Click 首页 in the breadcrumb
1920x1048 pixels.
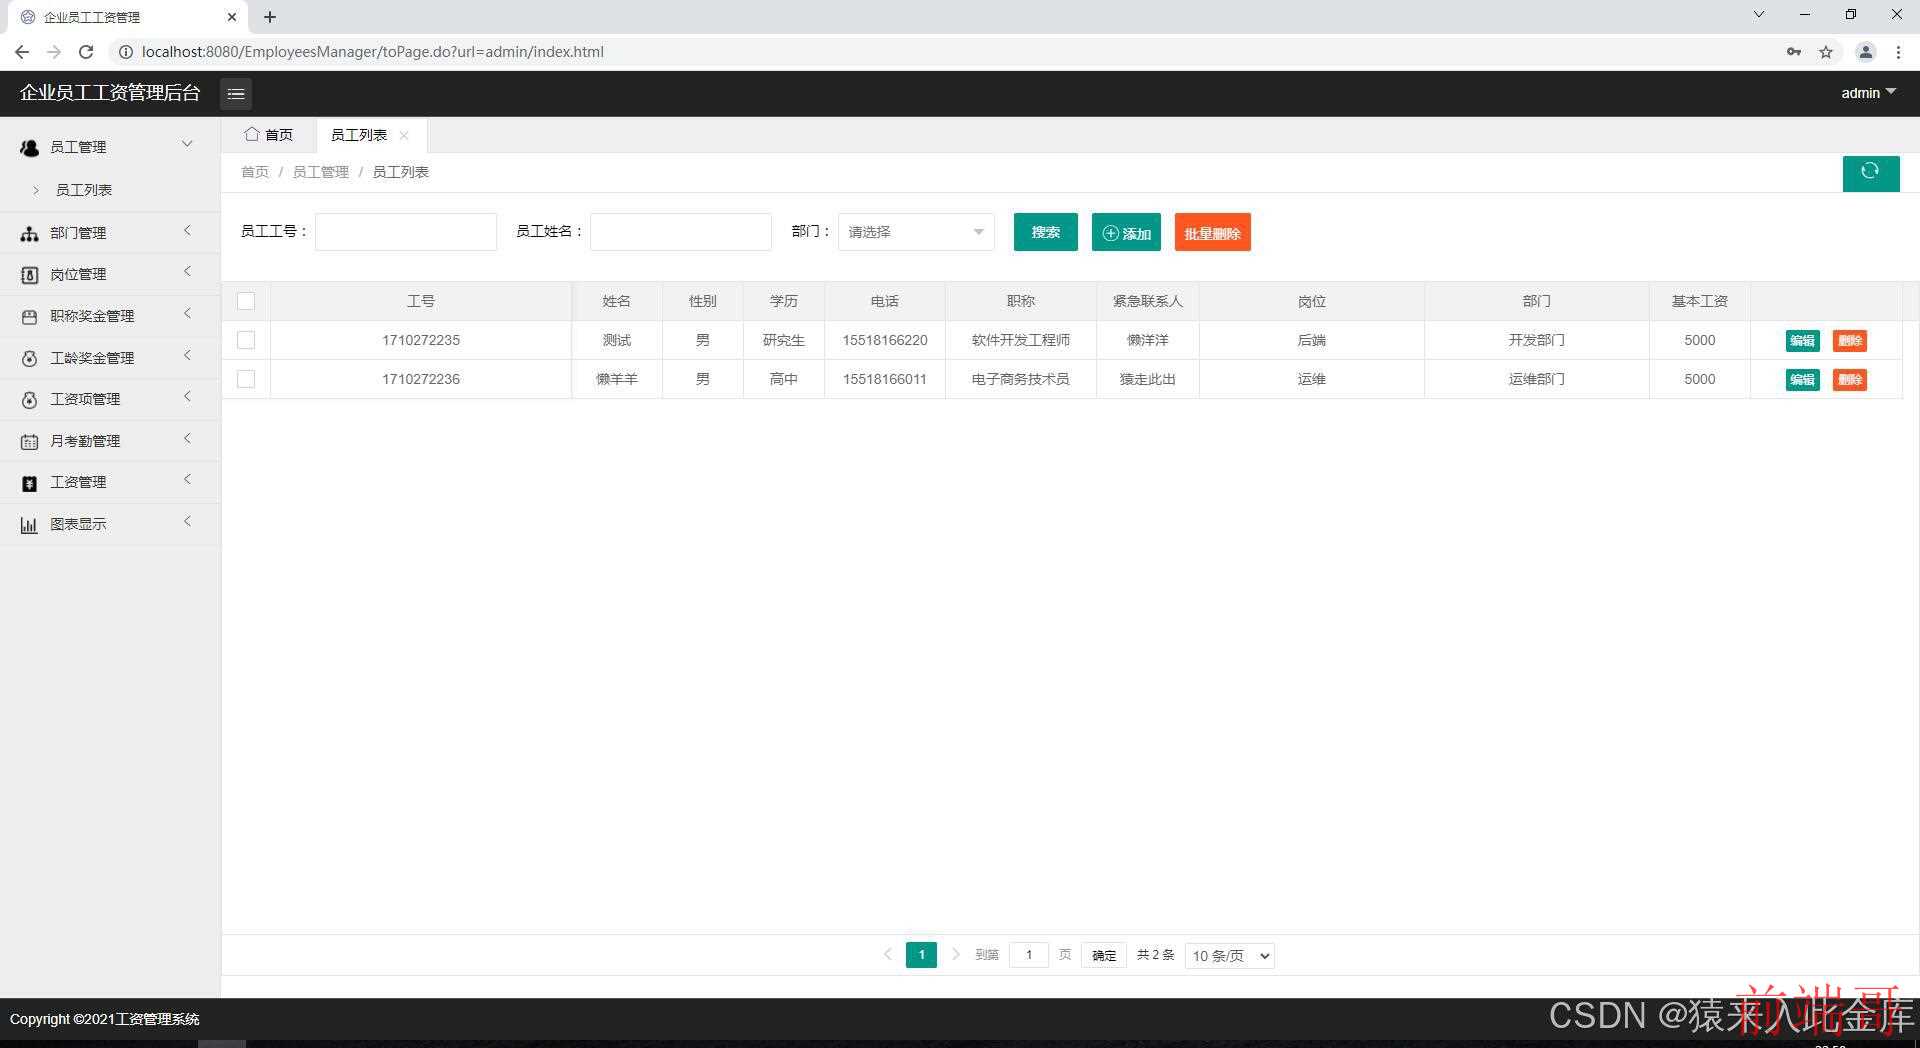pyautogui.click(x=255, y=172)
